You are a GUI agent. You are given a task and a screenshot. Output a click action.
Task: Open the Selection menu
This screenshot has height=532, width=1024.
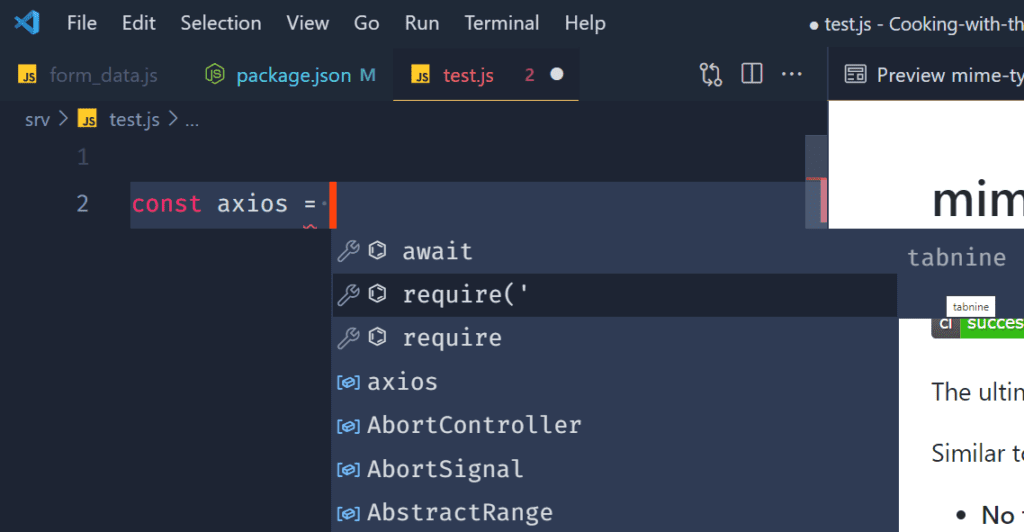(x=221, y=23)
